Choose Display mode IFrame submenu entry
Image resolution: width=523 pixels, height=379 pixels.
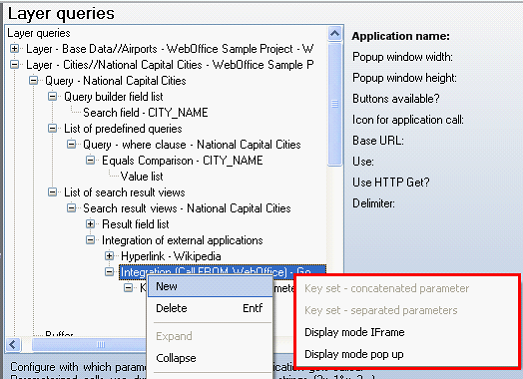[x=354, y=332]
